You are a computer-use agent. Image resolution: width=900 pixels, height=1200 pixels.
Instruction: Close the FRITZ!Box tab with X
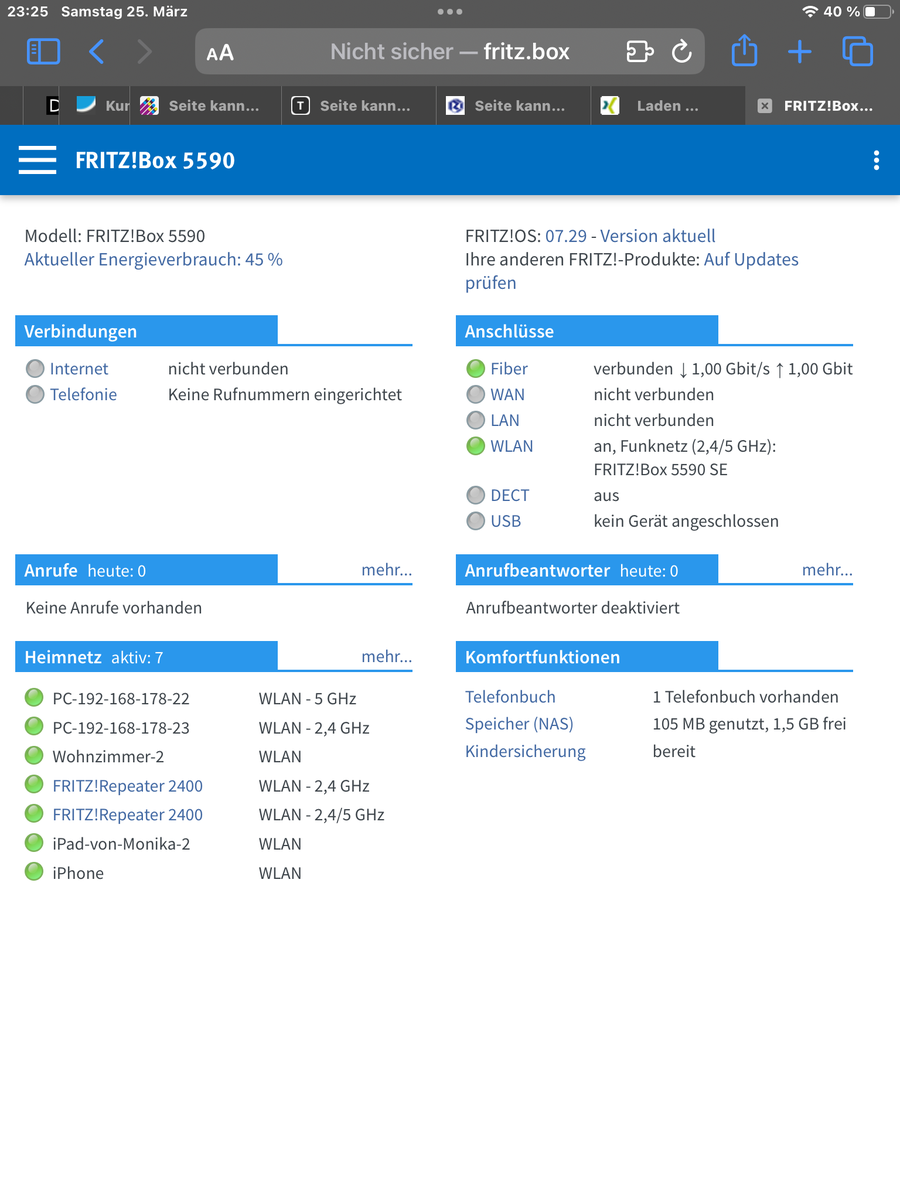(x=764, y=106)
